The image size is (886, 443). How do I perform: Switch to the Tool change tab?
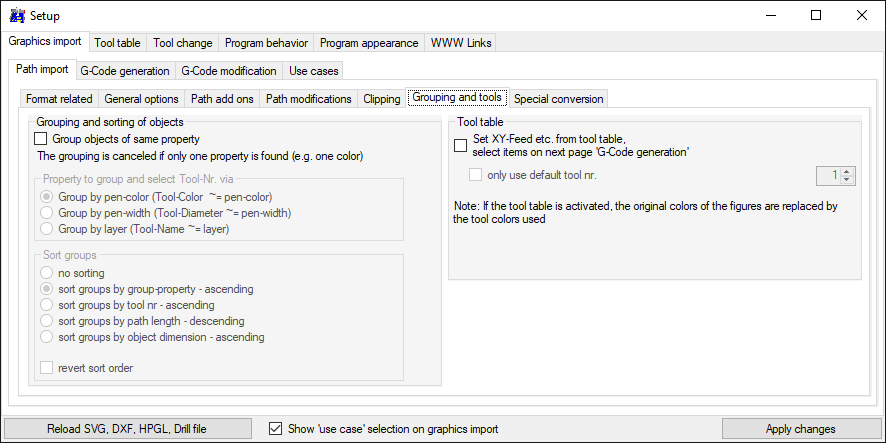[x=183, y=43]
